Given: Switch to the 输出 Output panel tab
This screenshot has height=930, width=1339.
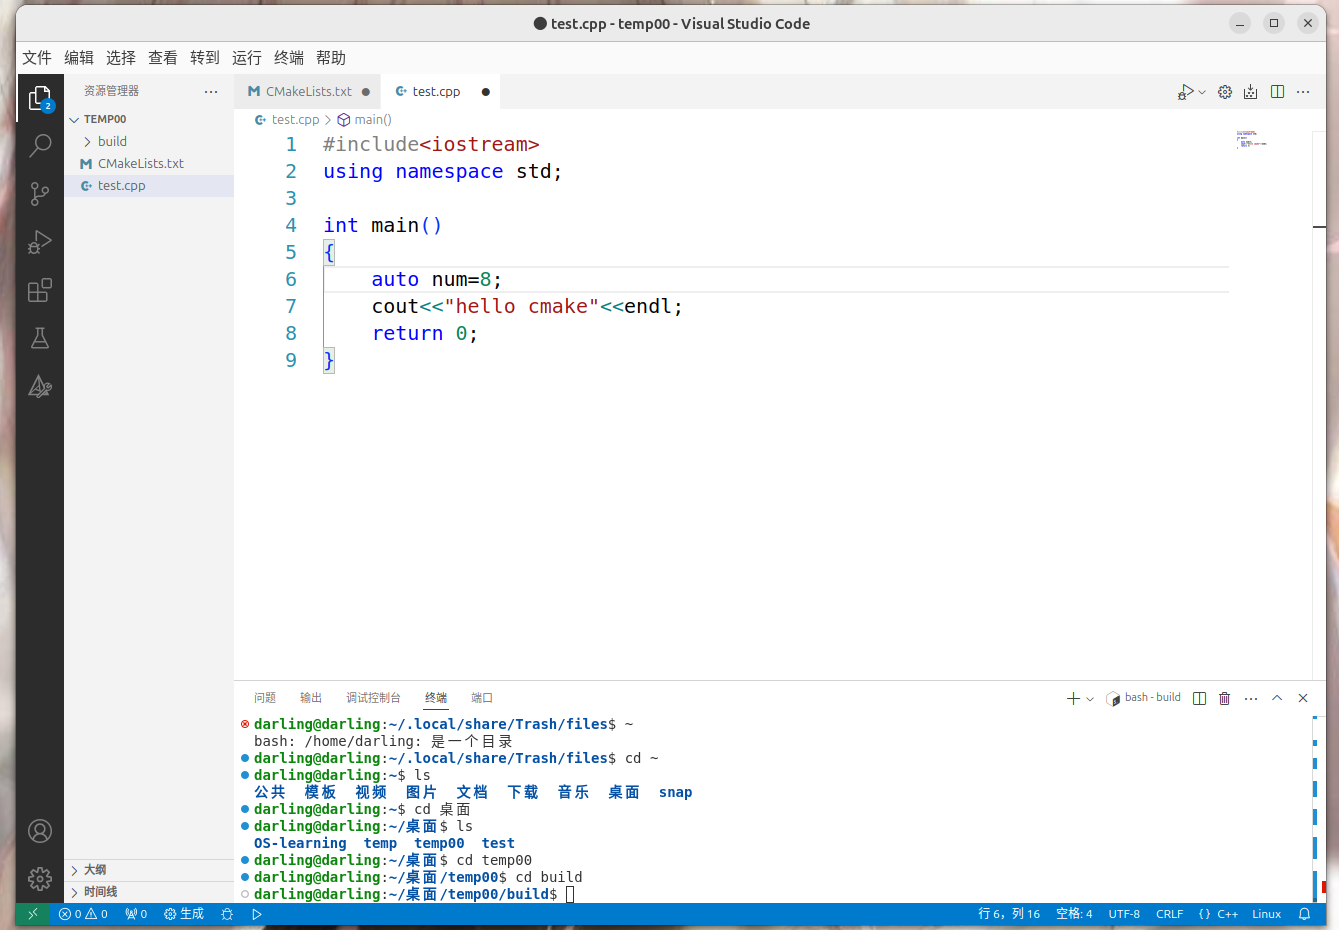Looking at the screenshot, I should point(311,698).
